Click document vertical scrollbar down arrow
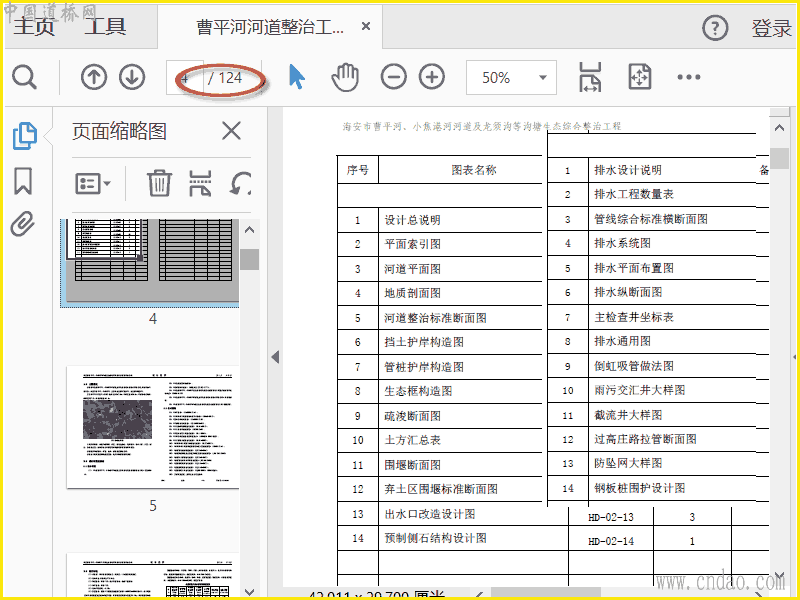Screen dimensions: 800x600 779,578
